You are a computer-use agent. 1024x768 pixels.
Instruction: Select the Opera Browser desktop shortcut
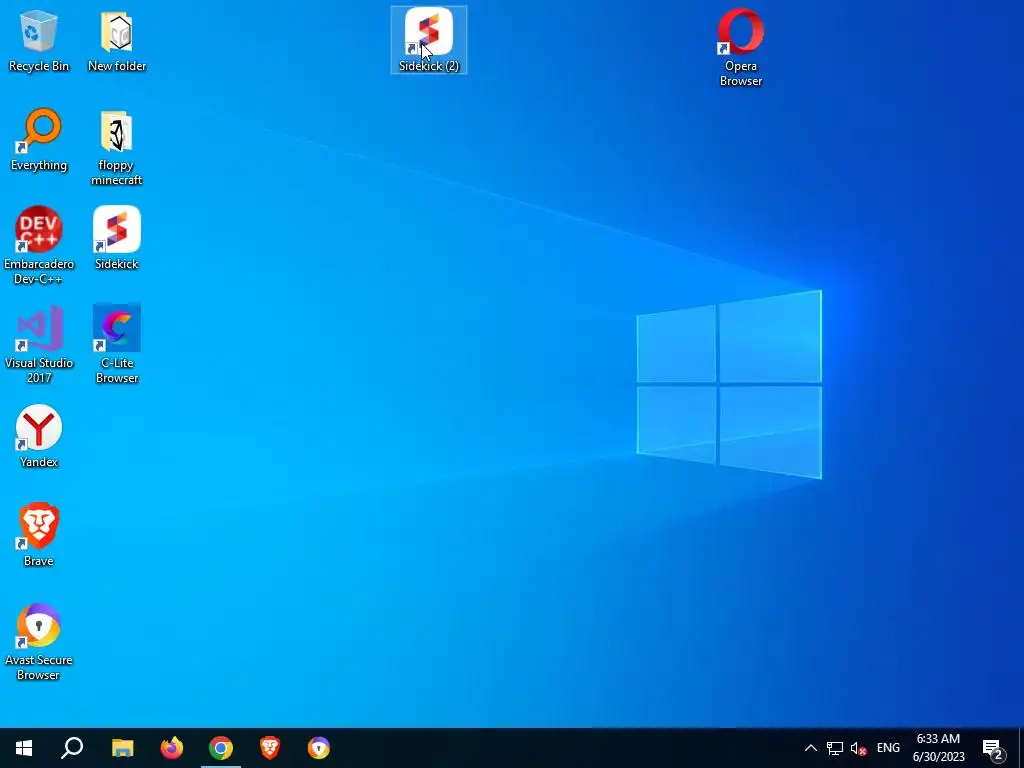(741, 48)
